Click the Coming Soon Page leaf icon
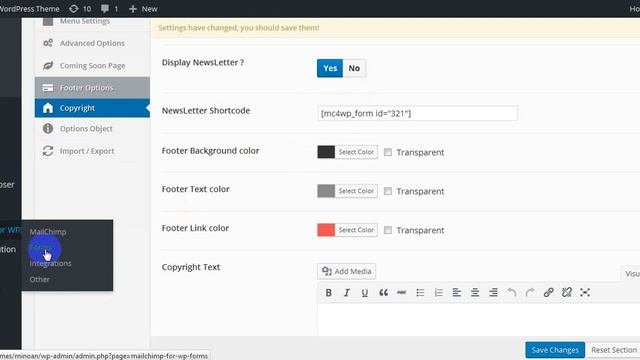640x360 pixels. (48, 65)
